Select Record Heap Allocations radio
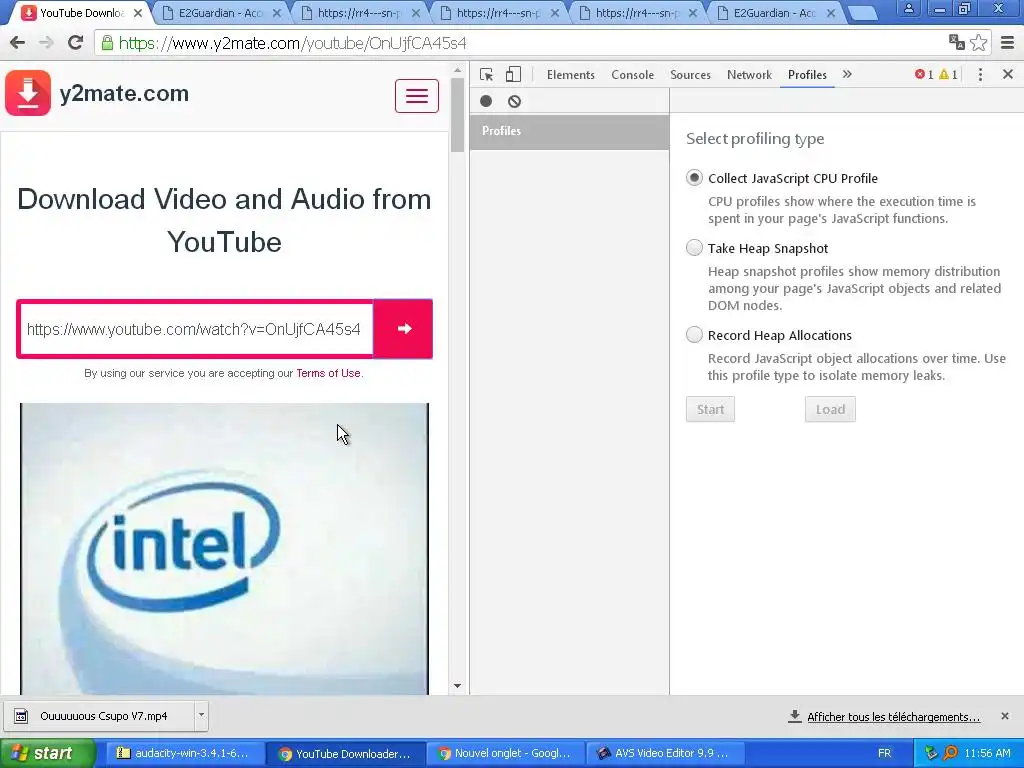This screenshot has height=768, width=1024. [x=694, y=334]
